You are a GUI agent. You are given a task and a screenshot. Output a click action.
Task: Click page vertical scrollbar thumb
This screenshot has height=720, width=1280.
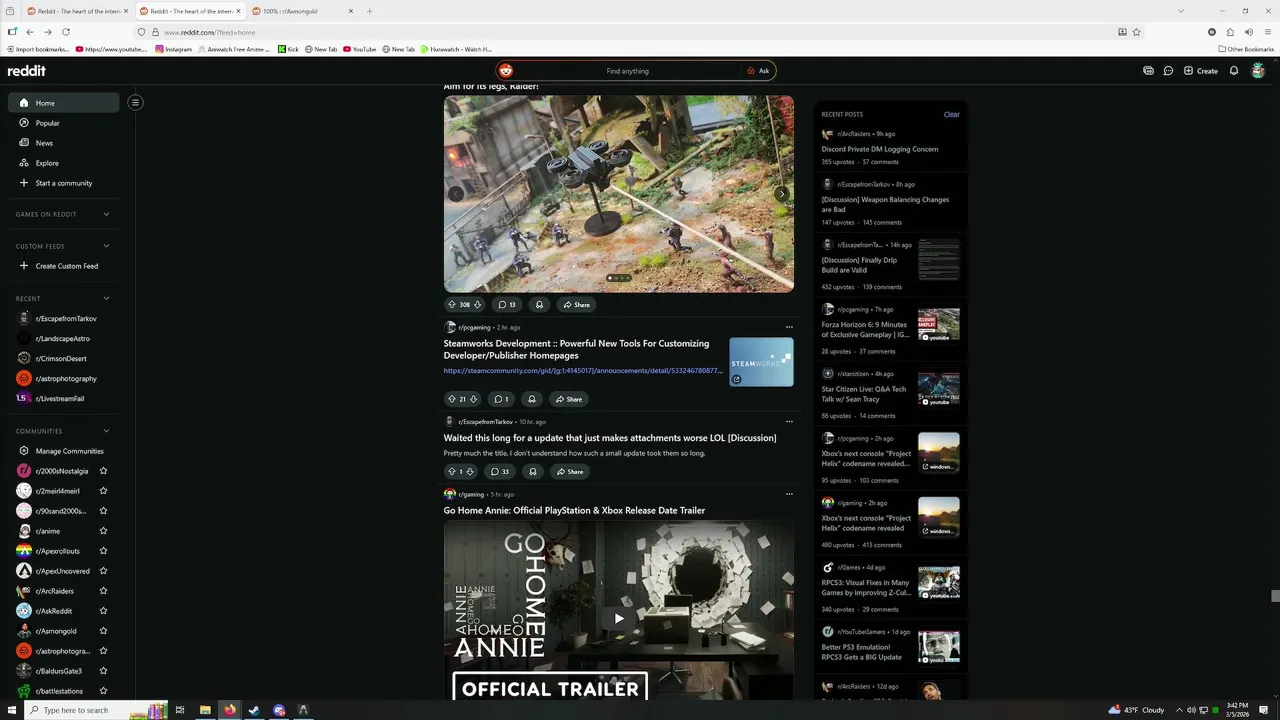(1274, 596)
